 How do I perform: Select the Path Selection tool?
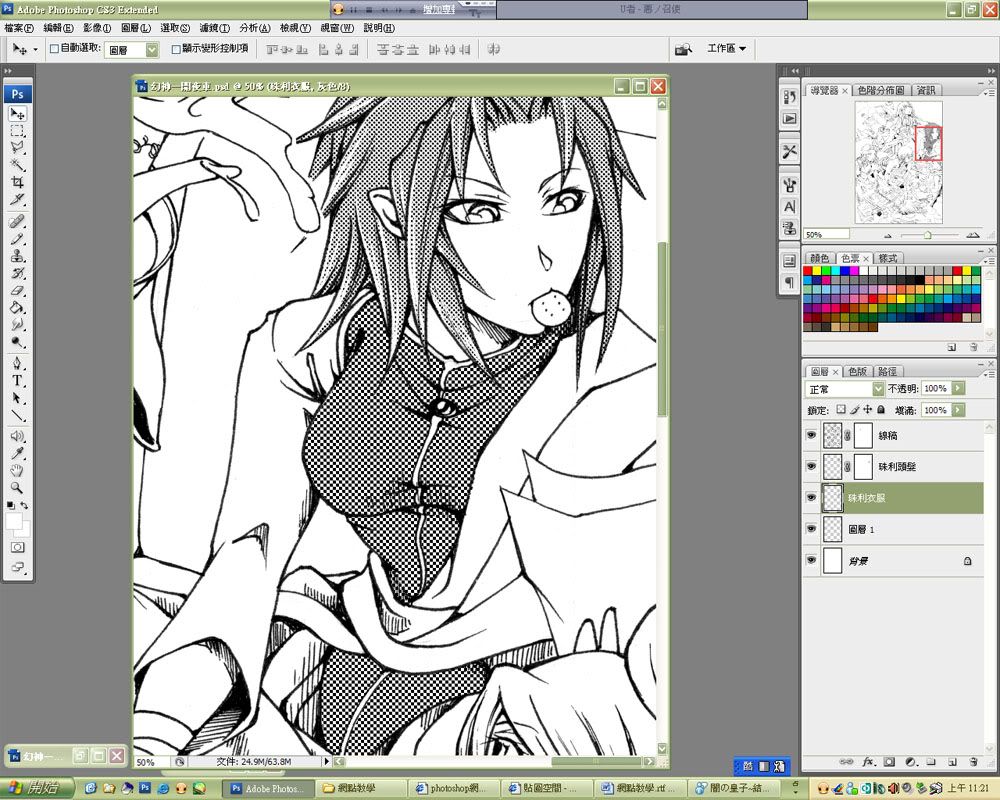click(x=17, y=398)
